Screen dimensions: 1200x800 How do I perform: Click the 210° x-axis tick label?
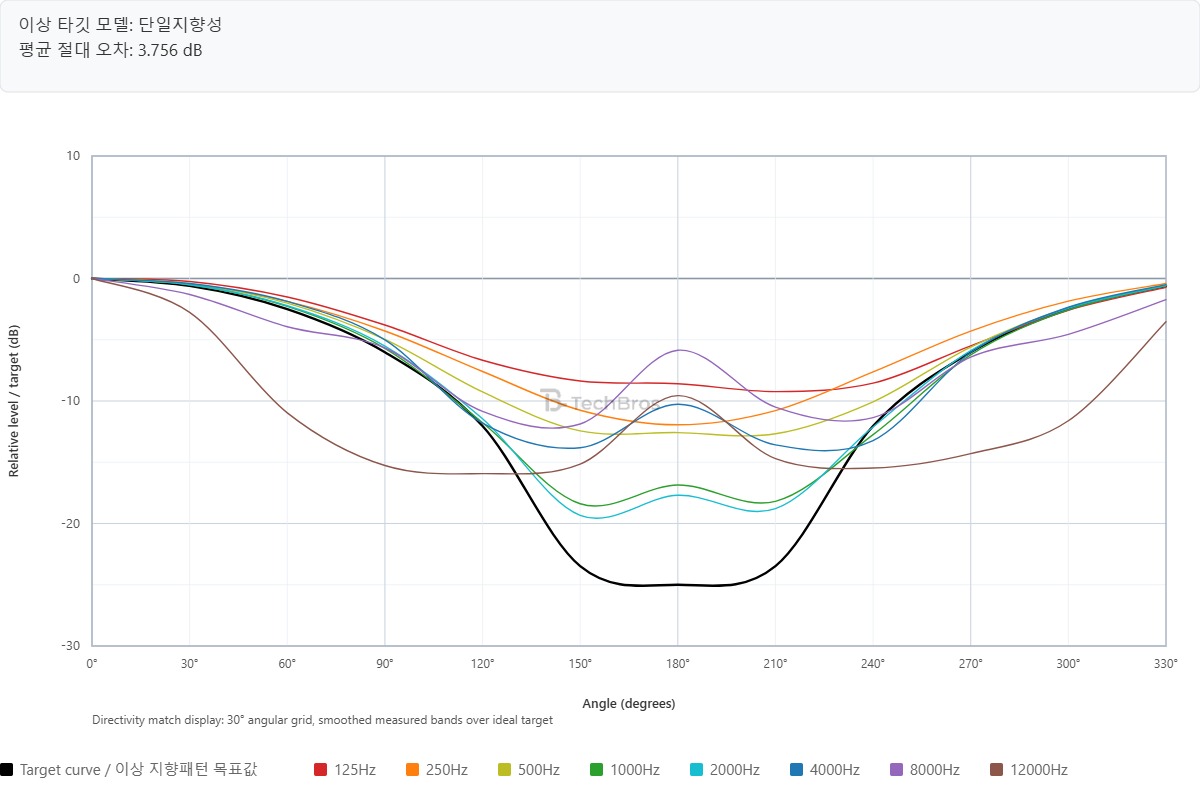[x=776, y=663]
